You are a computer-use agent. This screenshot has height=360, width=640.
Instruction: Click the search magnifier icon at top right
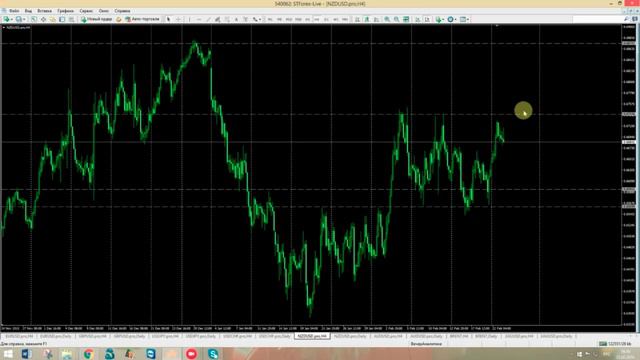[x=626, y=19]
